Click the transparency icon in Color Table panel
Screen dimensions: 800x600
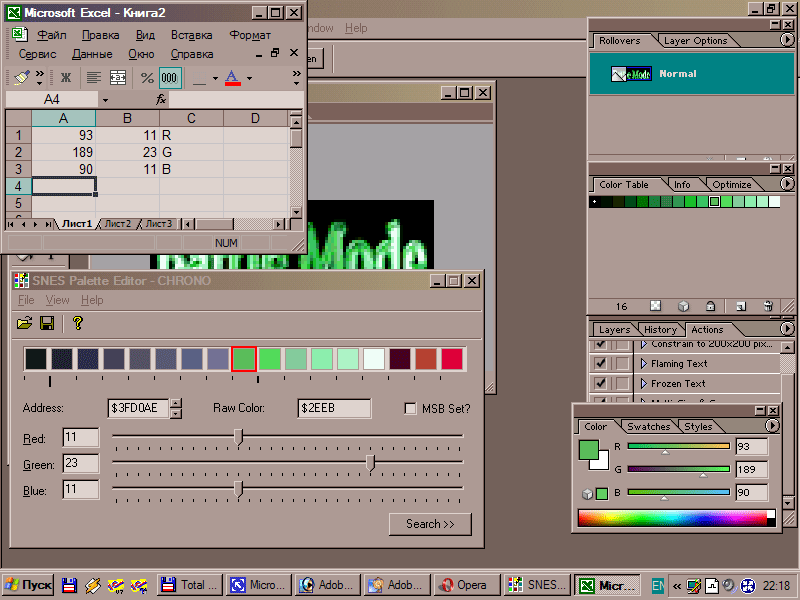pyautogui.click(x=656, y=306)
